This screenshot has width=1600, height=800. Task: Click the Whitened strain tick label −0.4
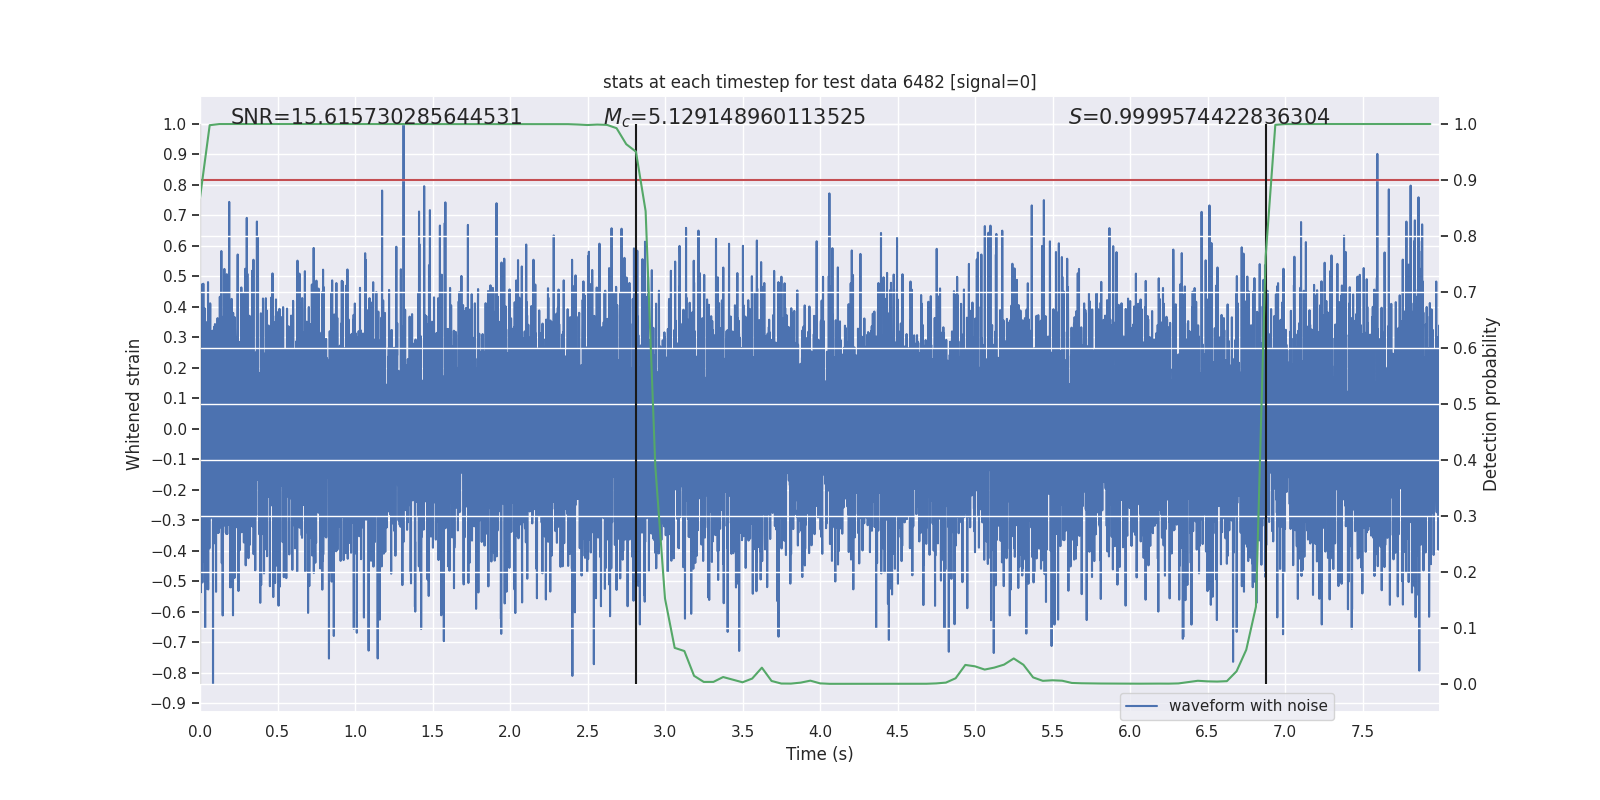coord(169,551)
